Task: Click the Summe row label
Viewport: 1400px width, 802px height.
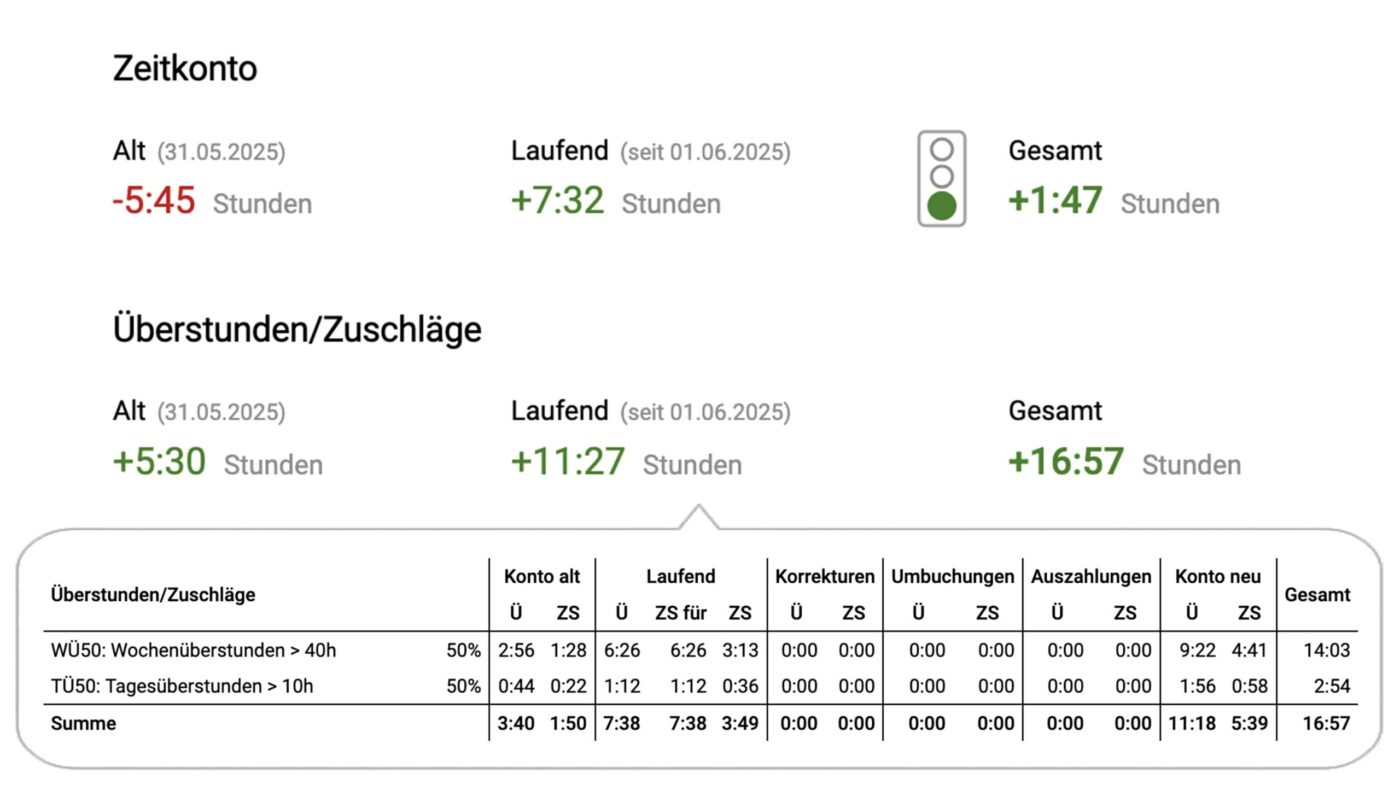Action: tap(83, 723)
